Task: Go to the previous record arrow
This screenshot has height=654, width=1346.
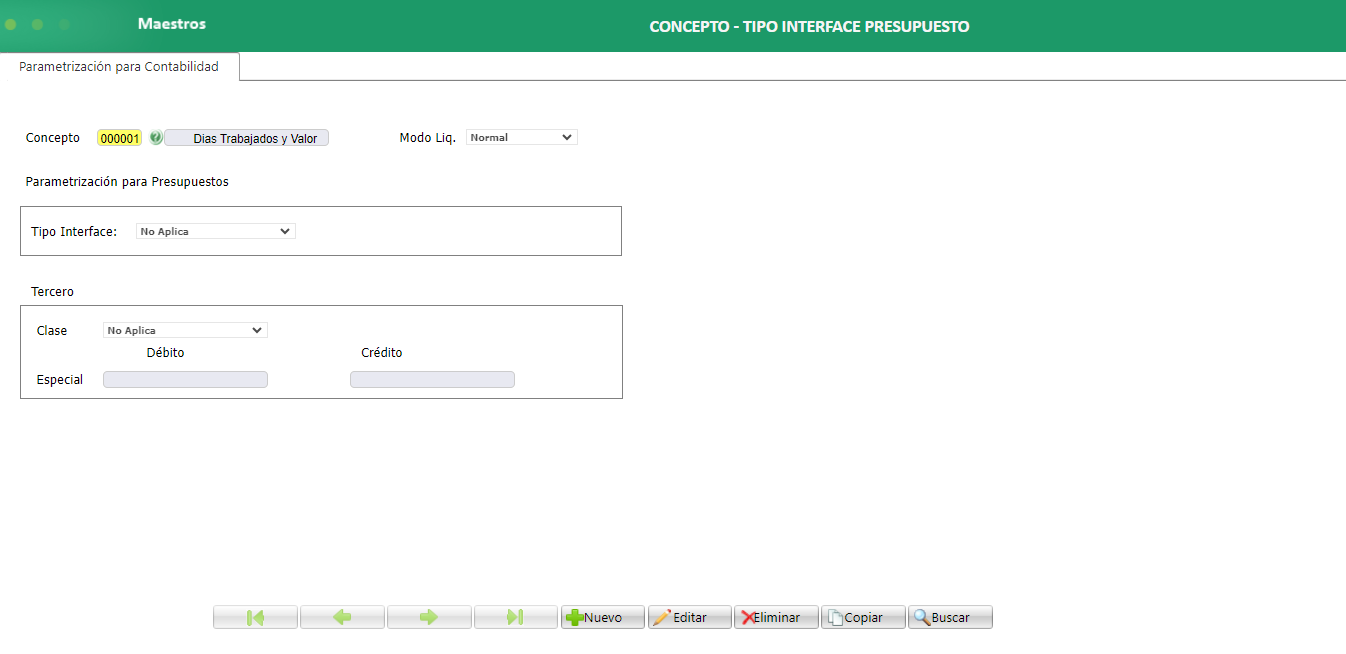Action: pyautogui.click(x=342, y=617)
